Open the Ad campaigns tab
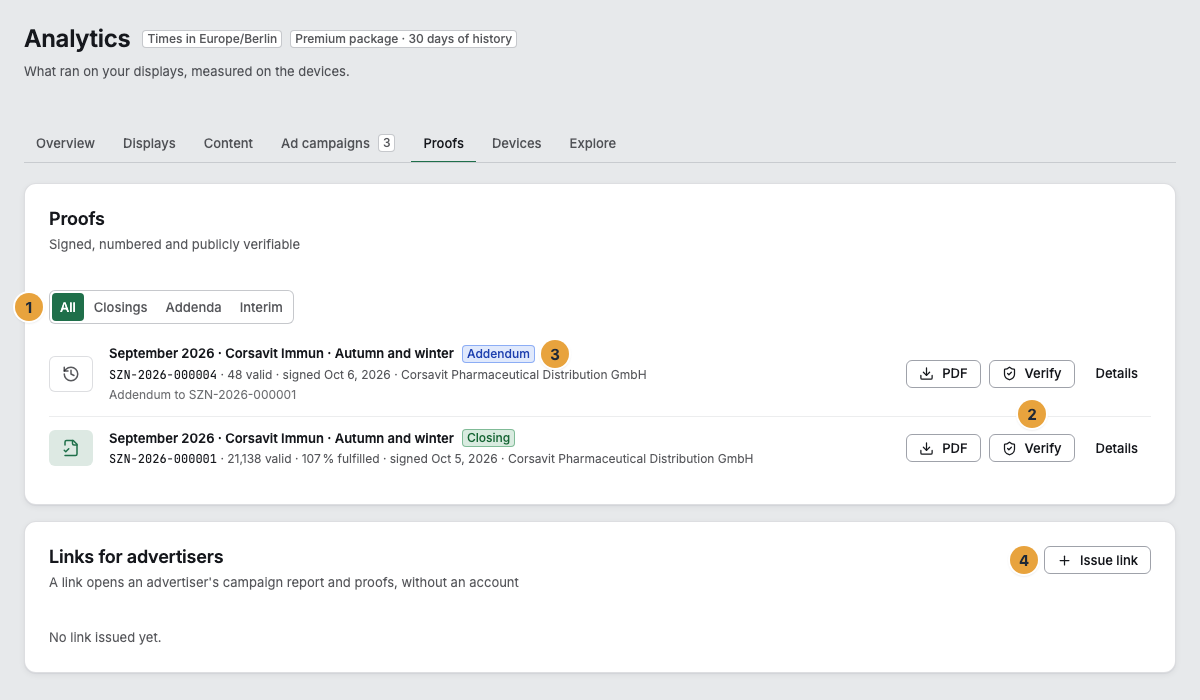The width and height of the screenshot is (1200, 700). click(338, 143)
